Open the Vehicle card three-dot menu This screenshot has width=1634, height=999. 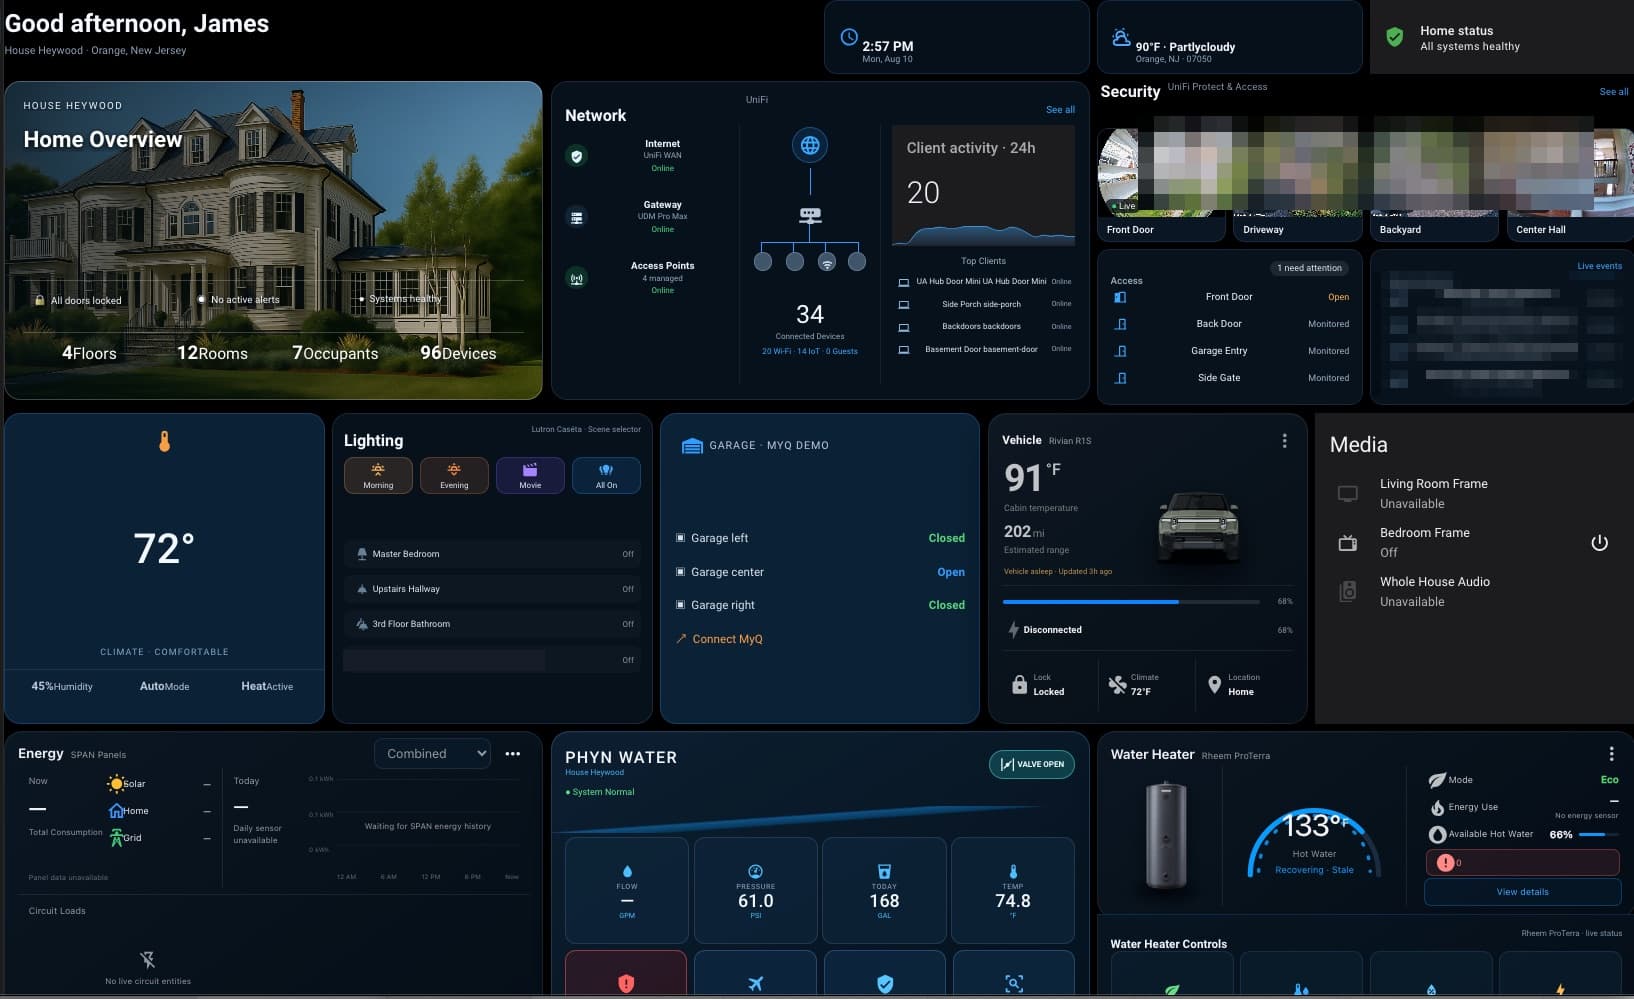[1285, 441]
